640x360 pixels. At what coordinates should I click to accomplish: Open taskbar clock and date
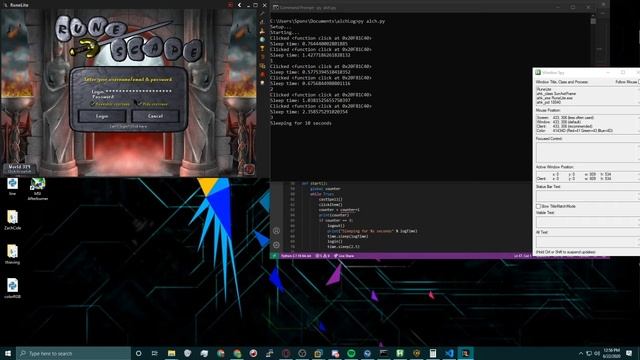click(611, 353)
